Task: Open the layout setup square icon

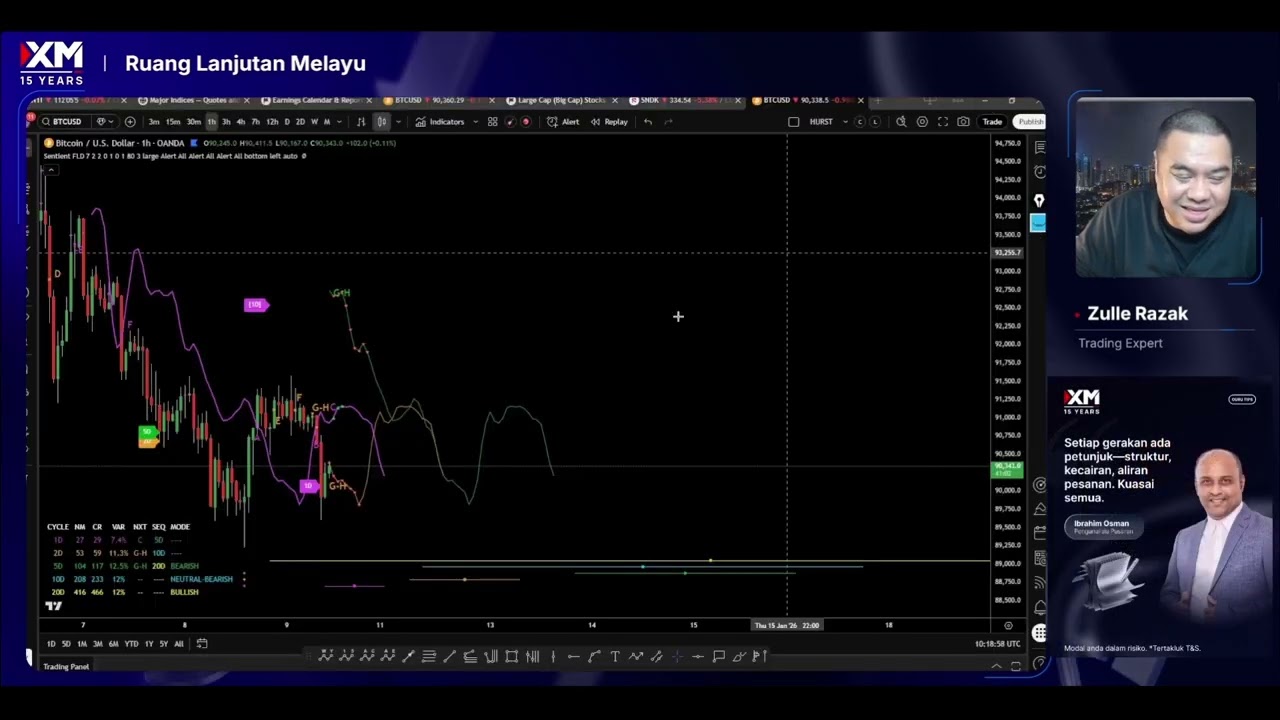Action: tap(794, 122)
